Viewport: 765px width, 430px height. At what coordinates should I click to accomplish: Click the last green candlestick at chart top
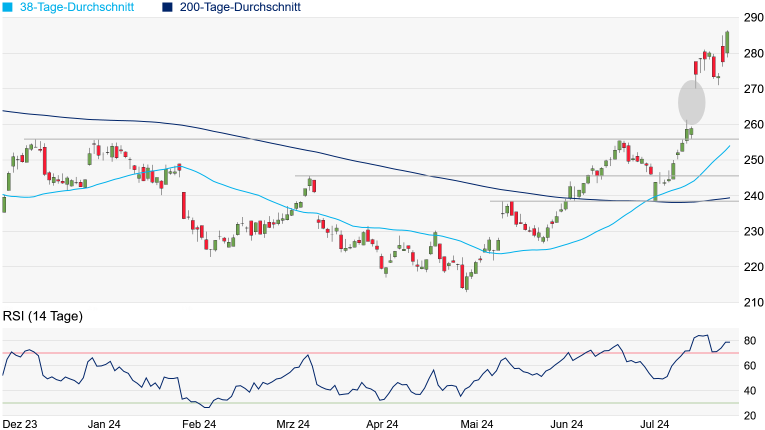[x=727, y=41]
